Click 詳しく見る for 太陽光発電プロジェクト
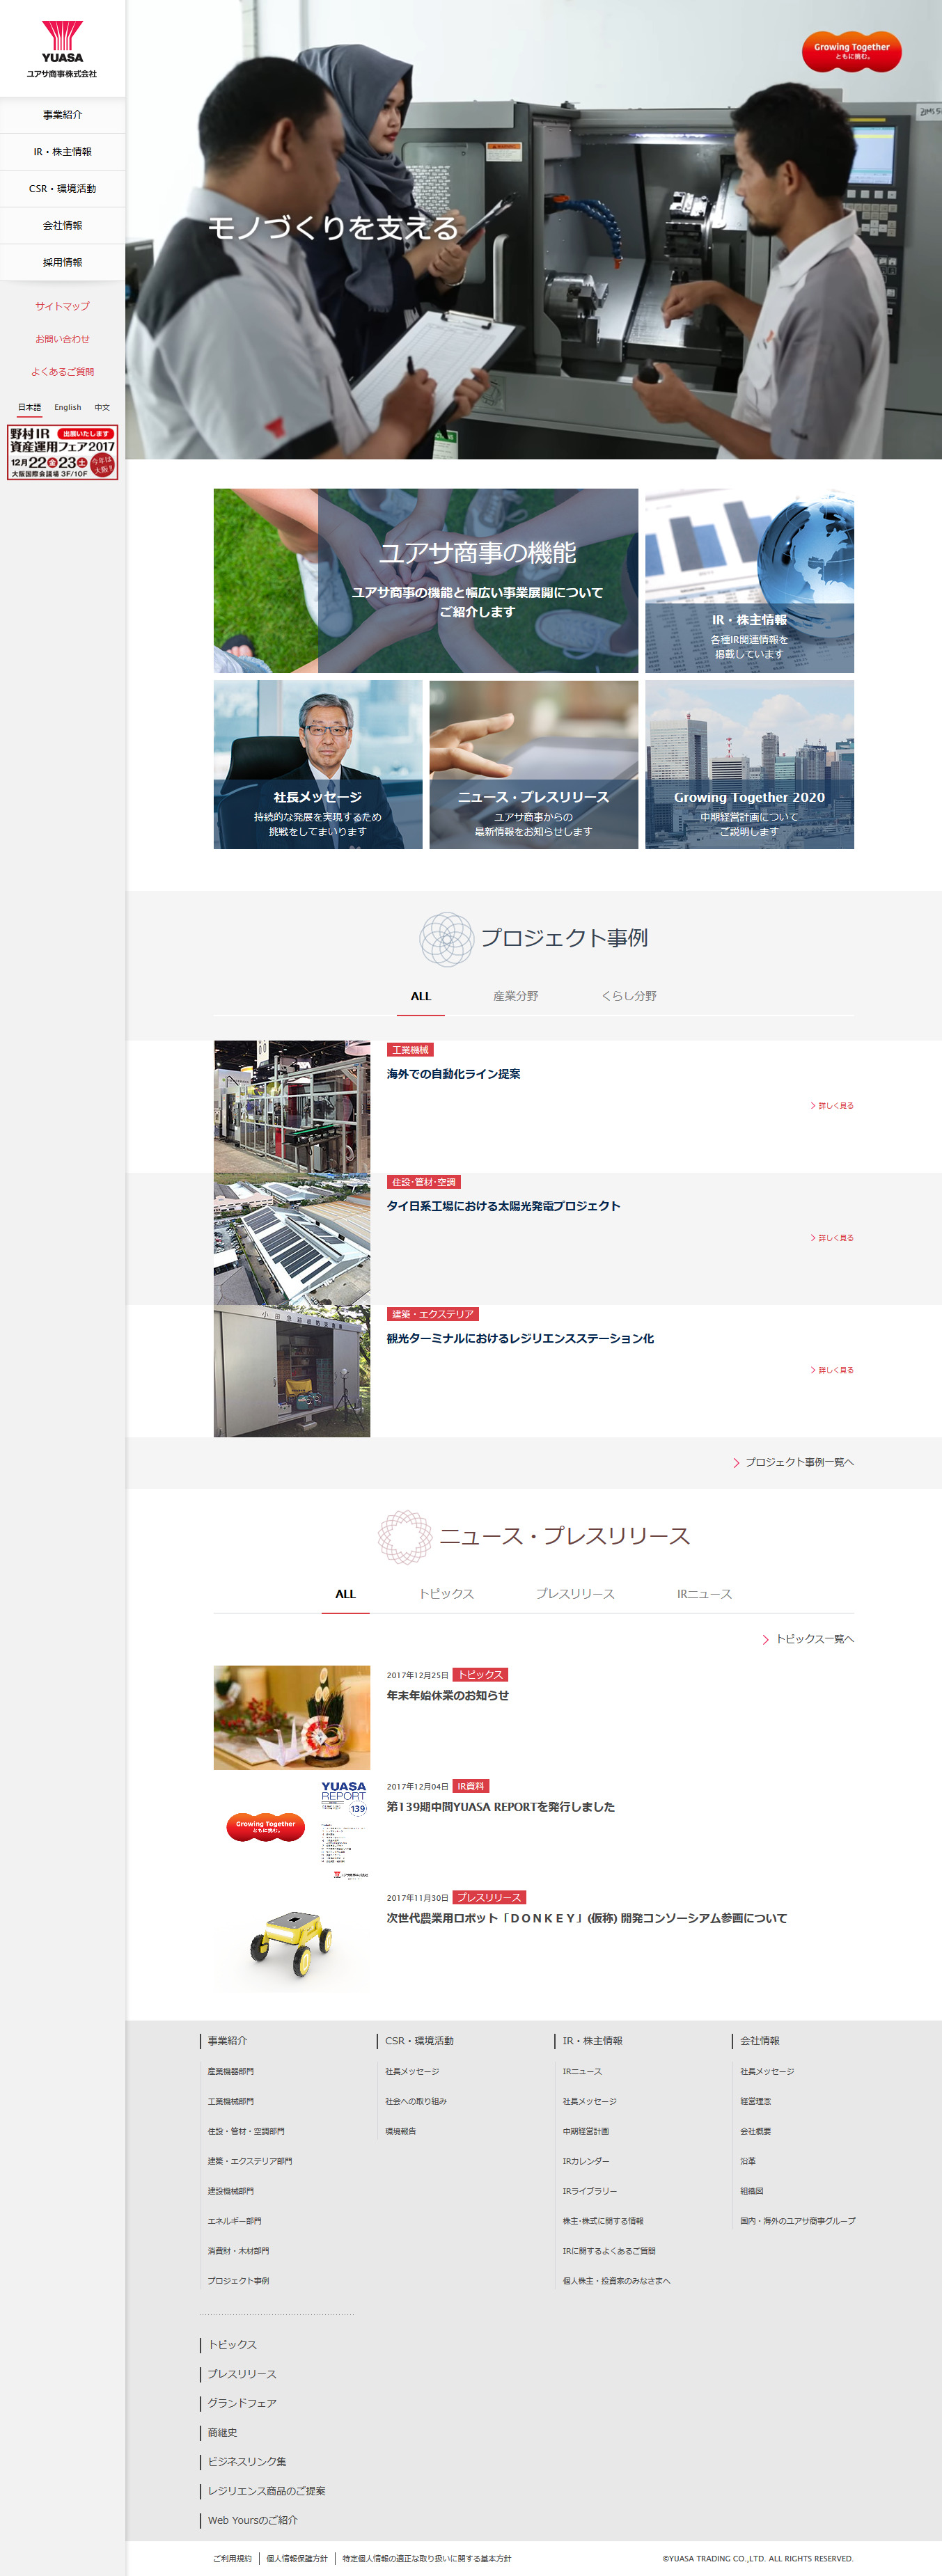 tap(832, 1238)
